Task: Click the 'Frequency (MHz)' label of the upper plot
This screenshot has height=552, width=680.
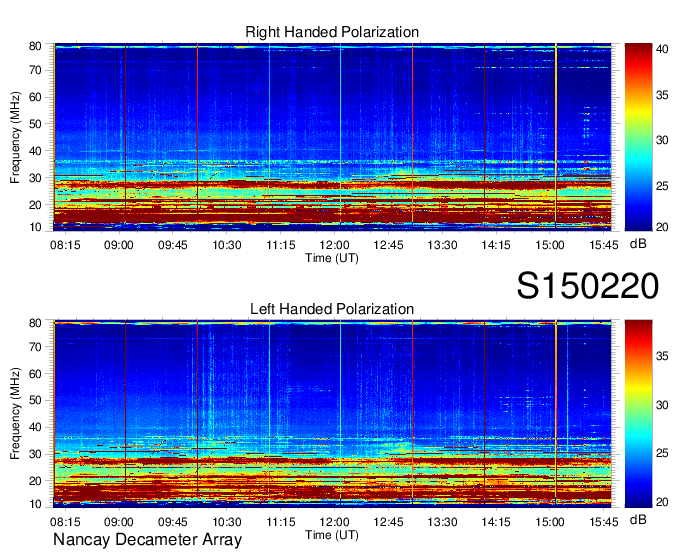Action: click(15, 137)
